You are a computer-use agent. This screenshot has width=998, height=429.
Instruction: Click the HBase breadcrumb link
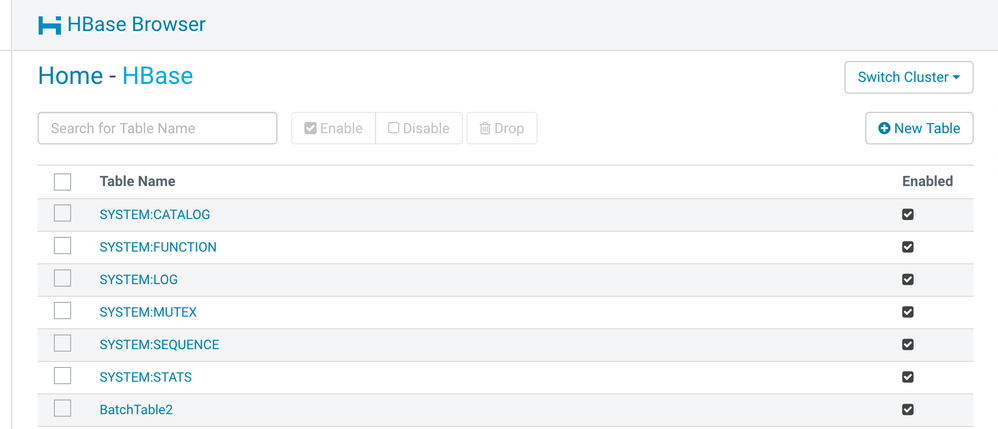click(157, 76)
